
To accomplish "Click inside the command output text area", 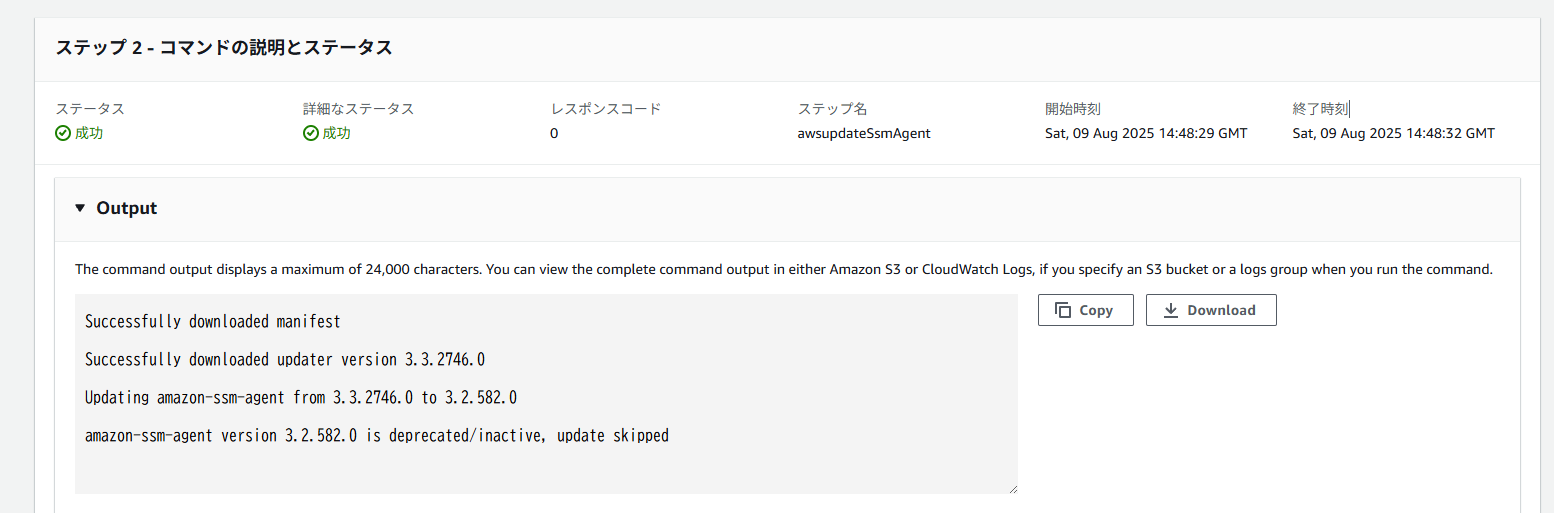I will pos(546,394).
